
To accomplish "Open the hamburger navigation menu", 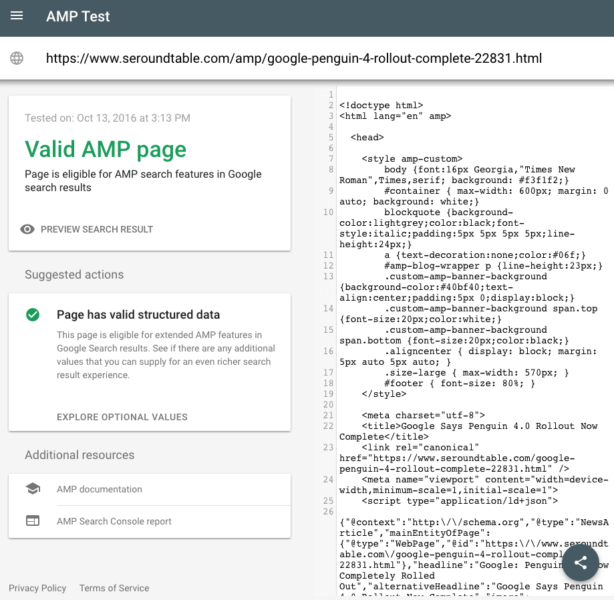I will point(17,17).
